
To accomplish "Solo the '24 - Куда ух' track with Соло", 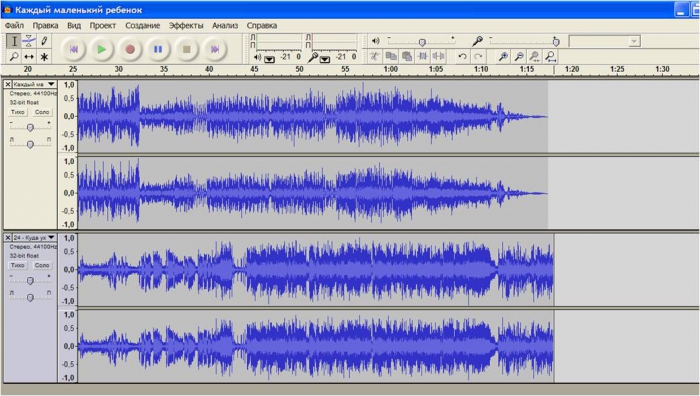I will 42,265.
